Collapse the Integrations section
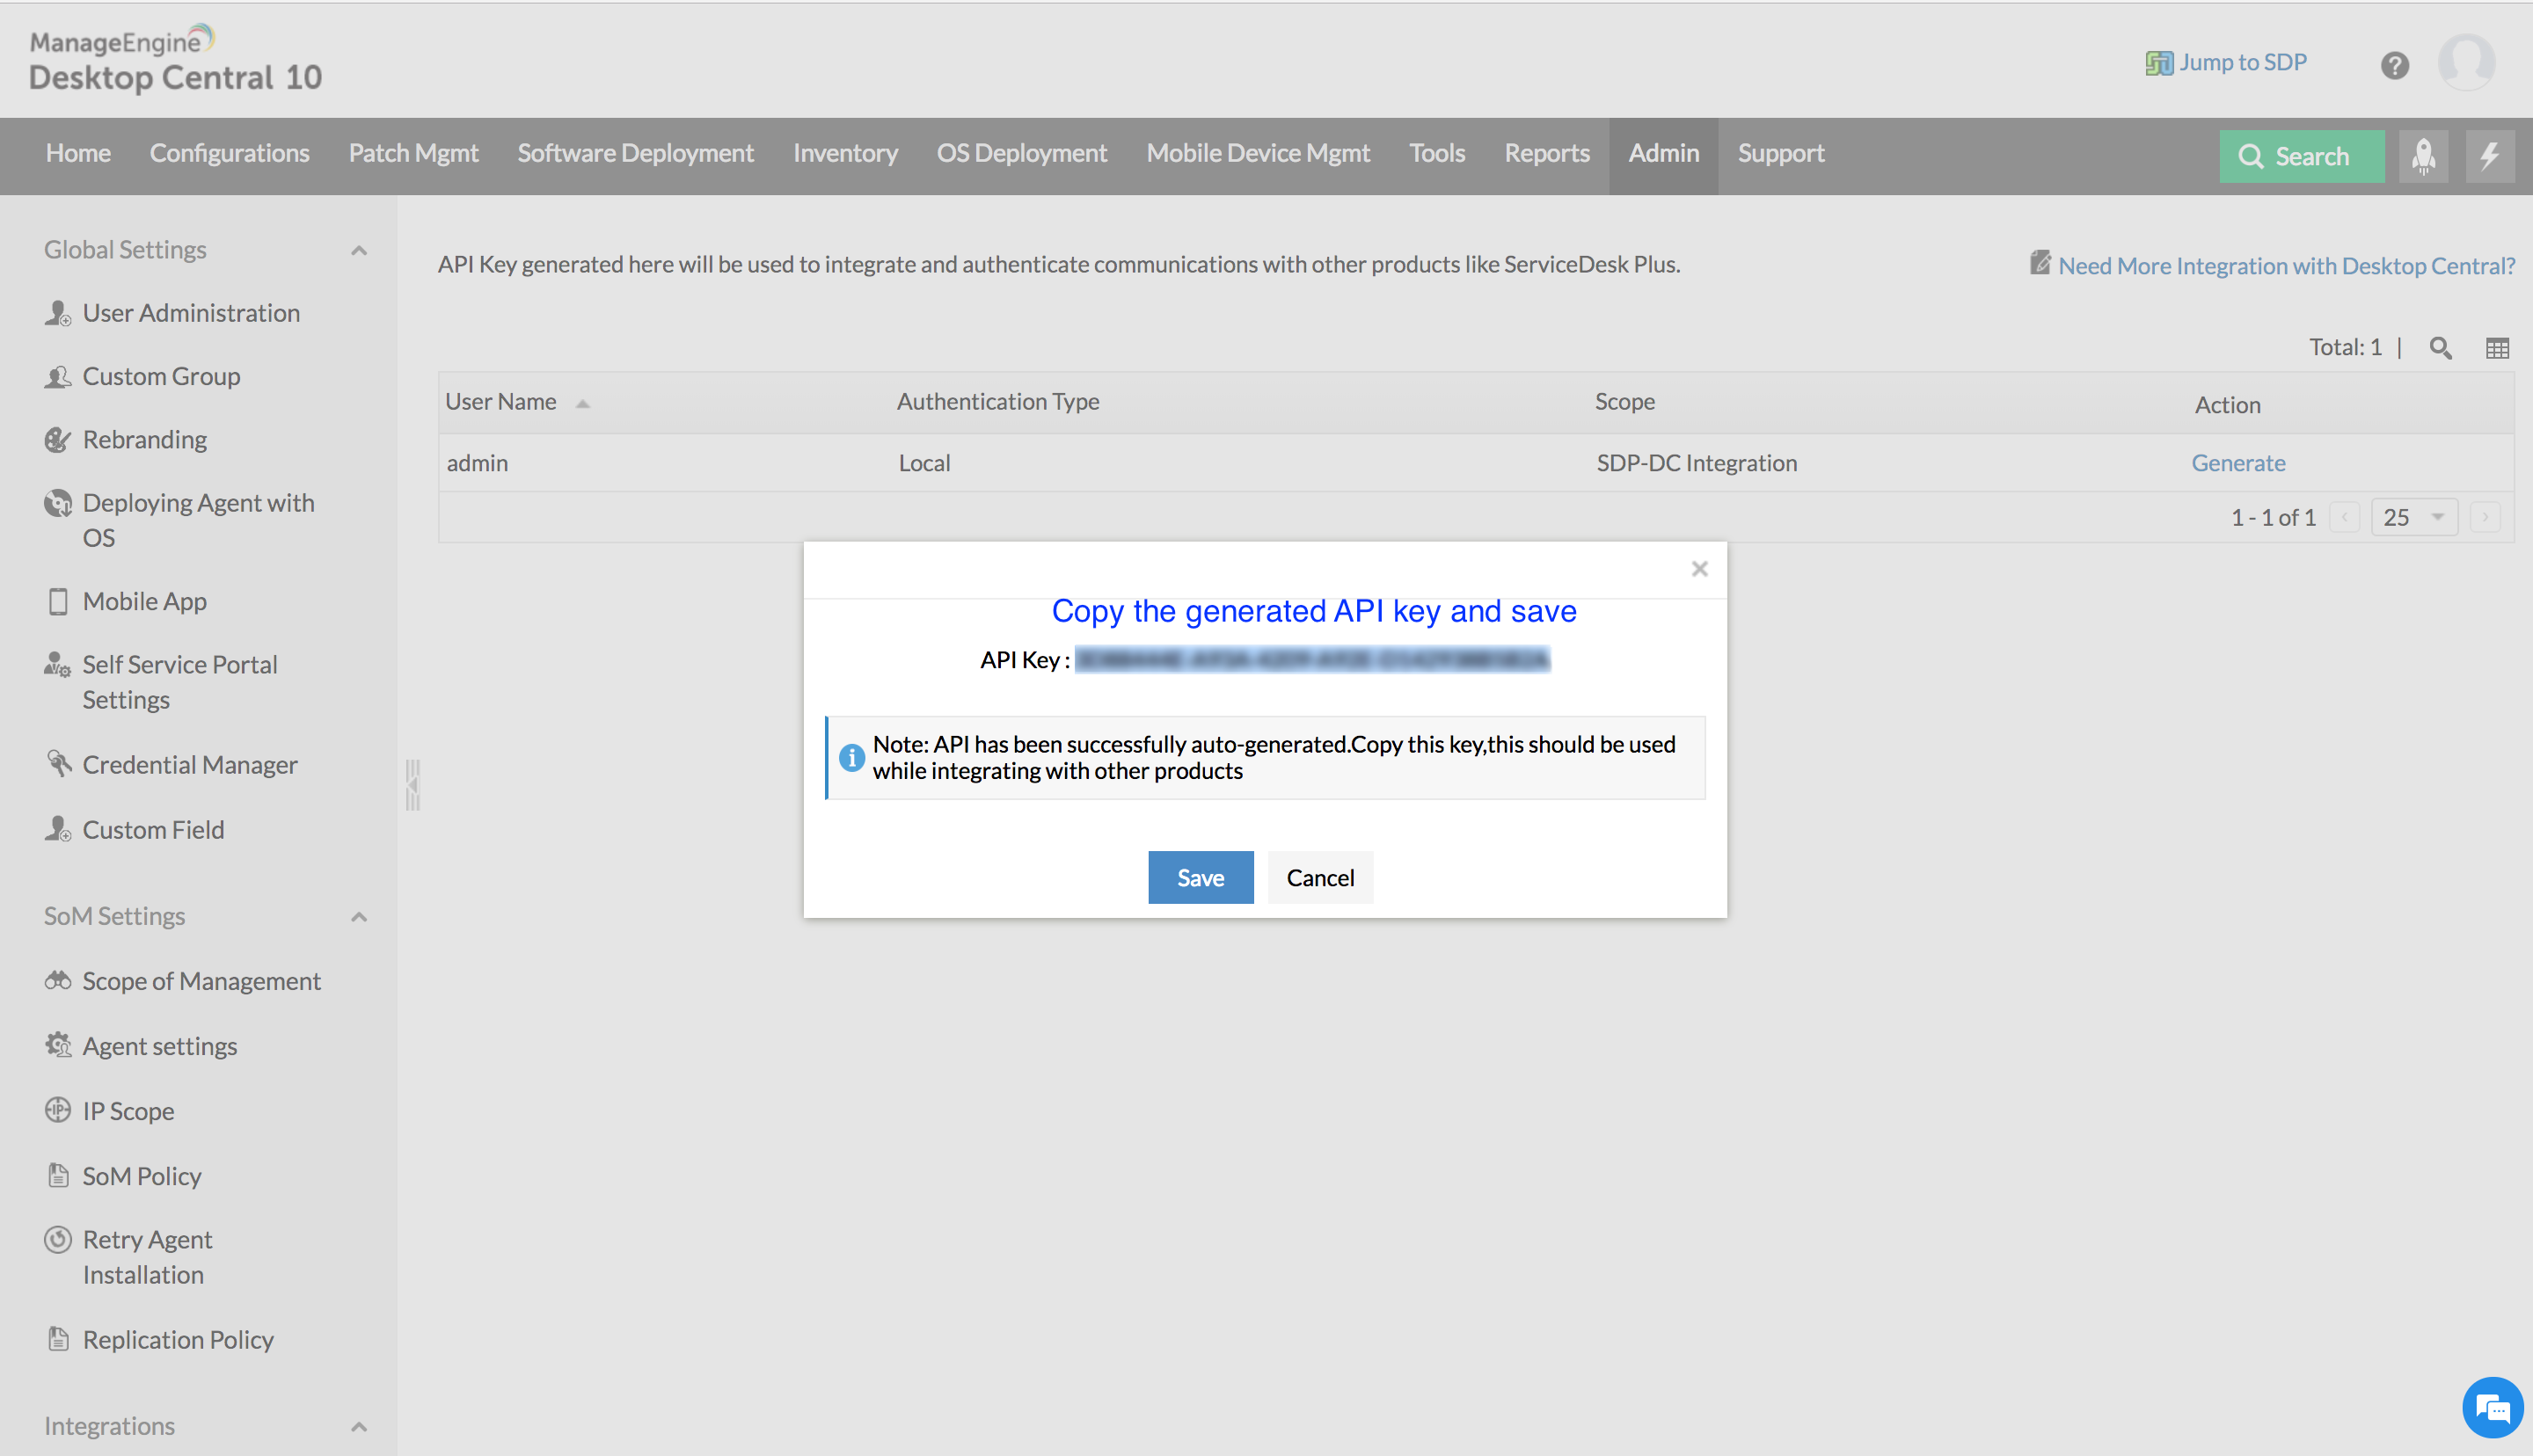The width and height of the screenshot is (2533, 1456). (359, 1427)
